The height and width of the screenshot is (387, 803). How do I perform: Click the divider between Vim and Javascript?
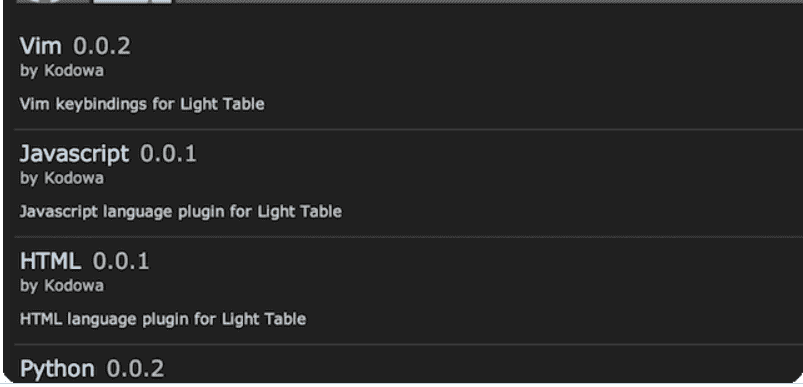click(x=409, y=130)
